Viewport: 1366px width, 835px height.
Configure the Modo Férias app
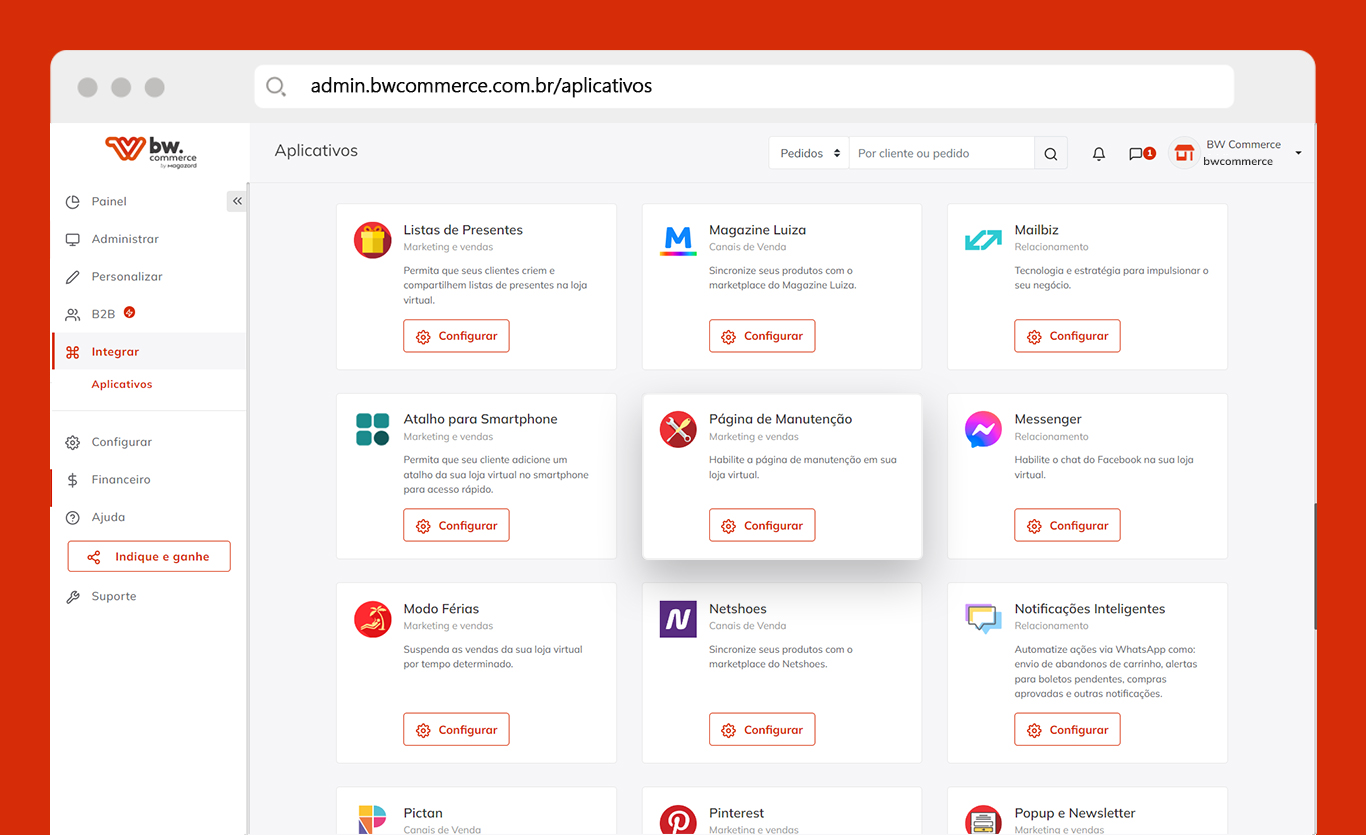(456, 730)
